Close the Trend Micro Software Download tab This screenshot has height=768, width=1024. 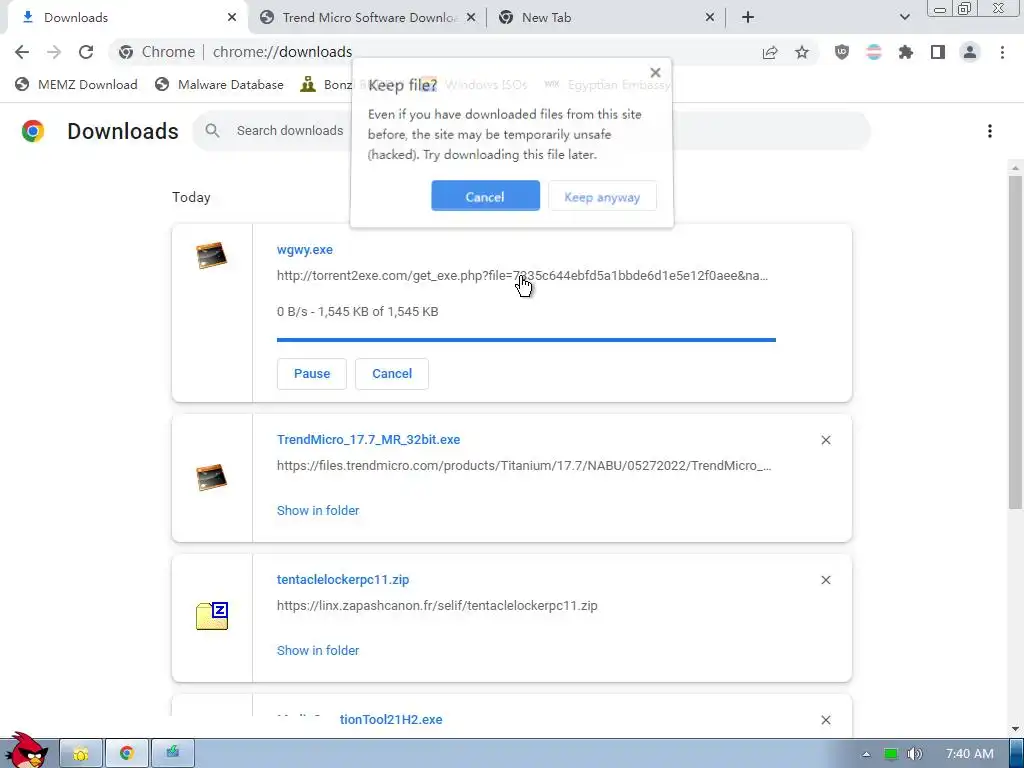click(472, 18)
